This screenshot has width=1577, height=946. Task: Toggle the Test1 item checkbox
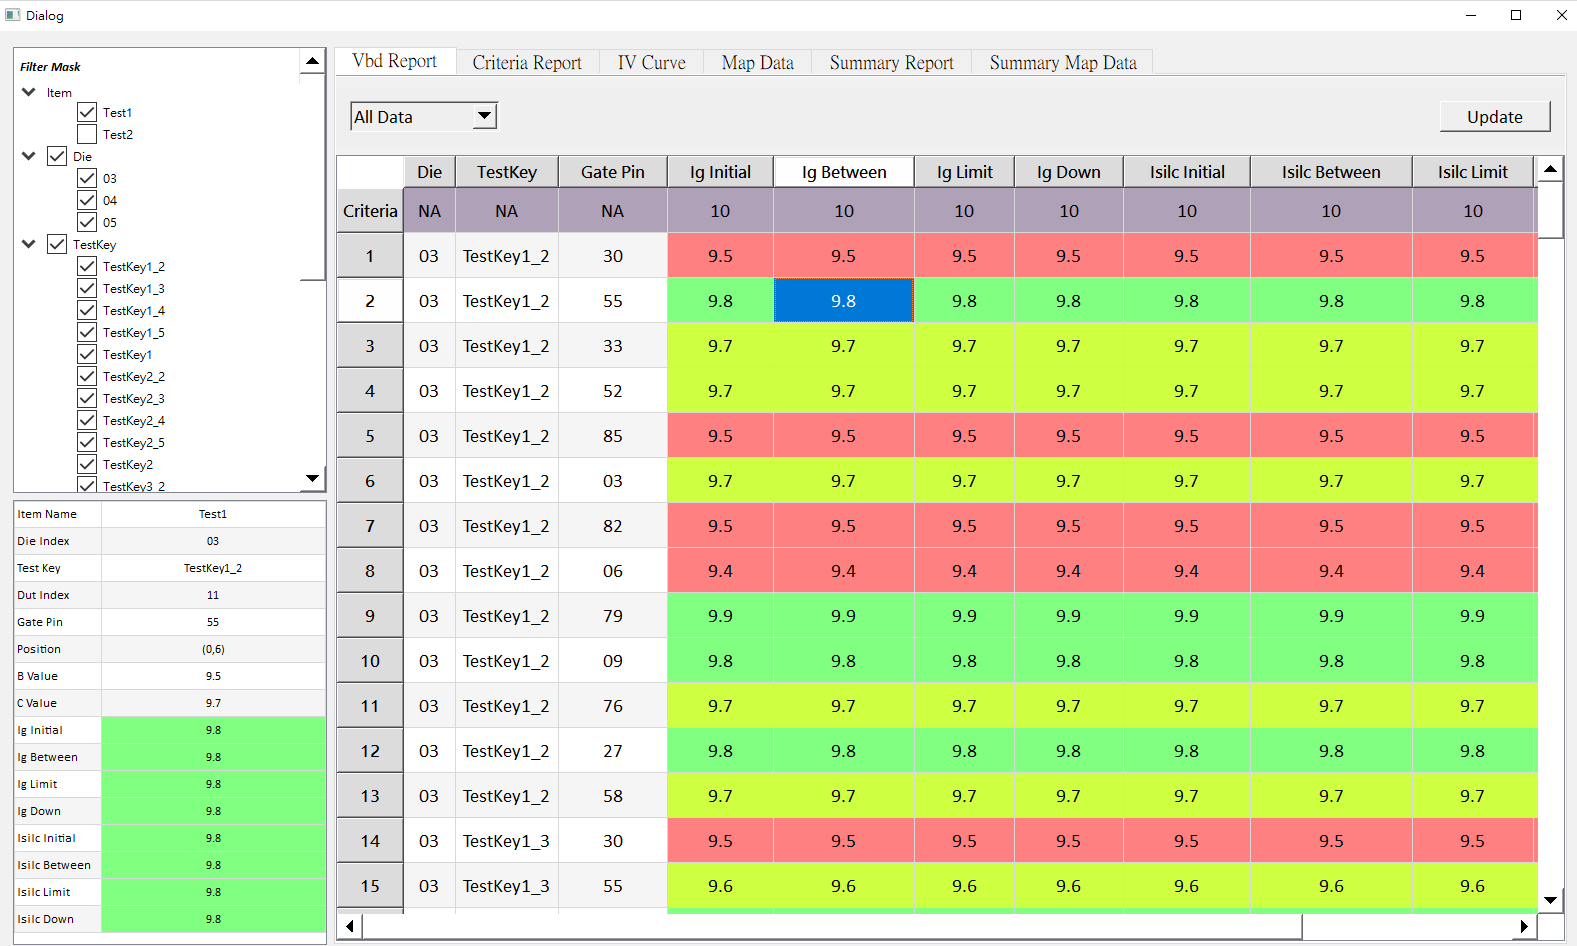click(87, 112)
